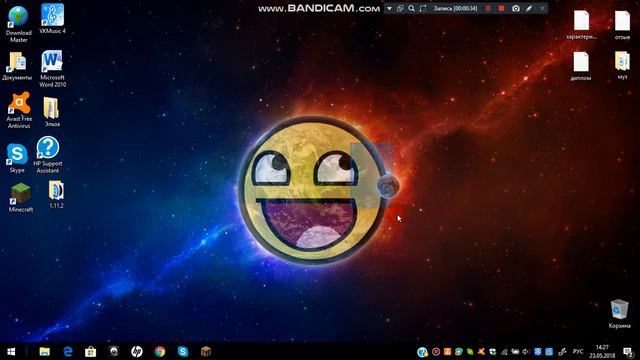The width and height of the screenshot is (640, 360).
Task: Open the HP Support Assistant desktop shortcut
Action: (48, 155)
